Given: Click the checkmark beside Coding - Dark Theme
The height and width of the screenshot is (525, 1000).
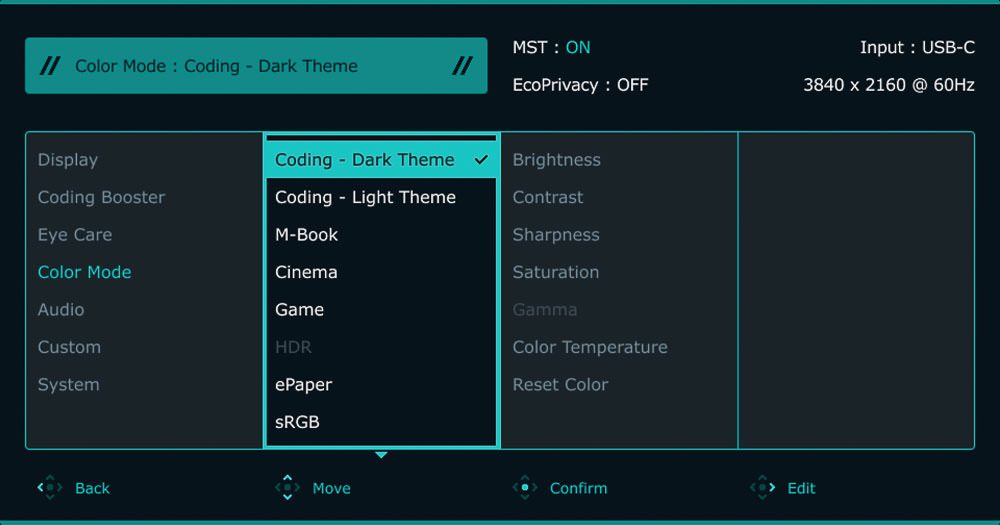Looking at the screenshot, I should point(481,160).
